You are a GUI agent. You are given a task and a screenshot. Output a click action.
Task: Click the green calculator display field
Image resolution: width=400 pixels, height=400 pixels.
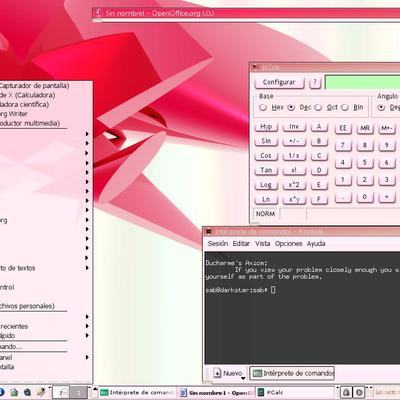coord(363,82)
